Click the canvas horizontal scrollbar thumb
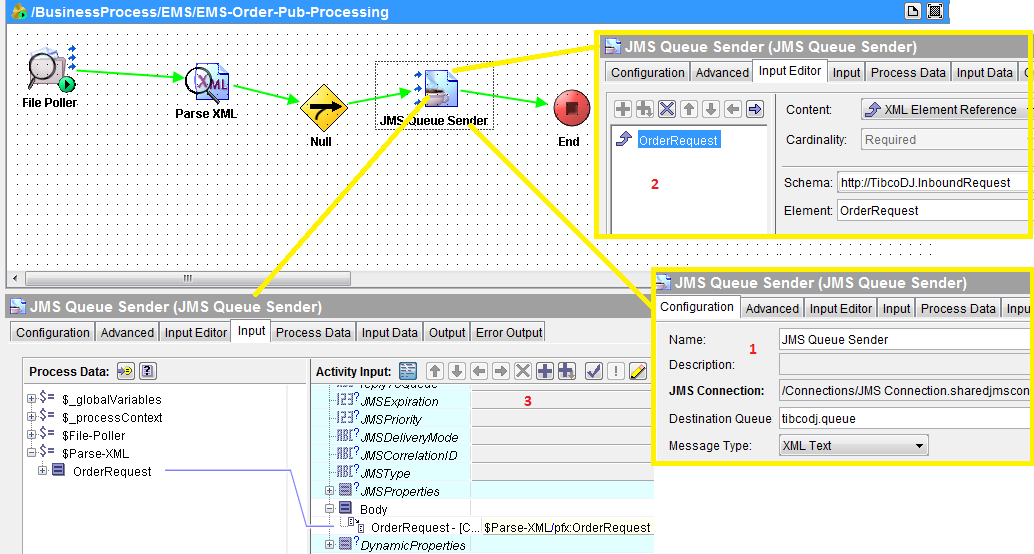Image resolution: width=1034 pixels, height=554 pixels. tap(187, 278)
